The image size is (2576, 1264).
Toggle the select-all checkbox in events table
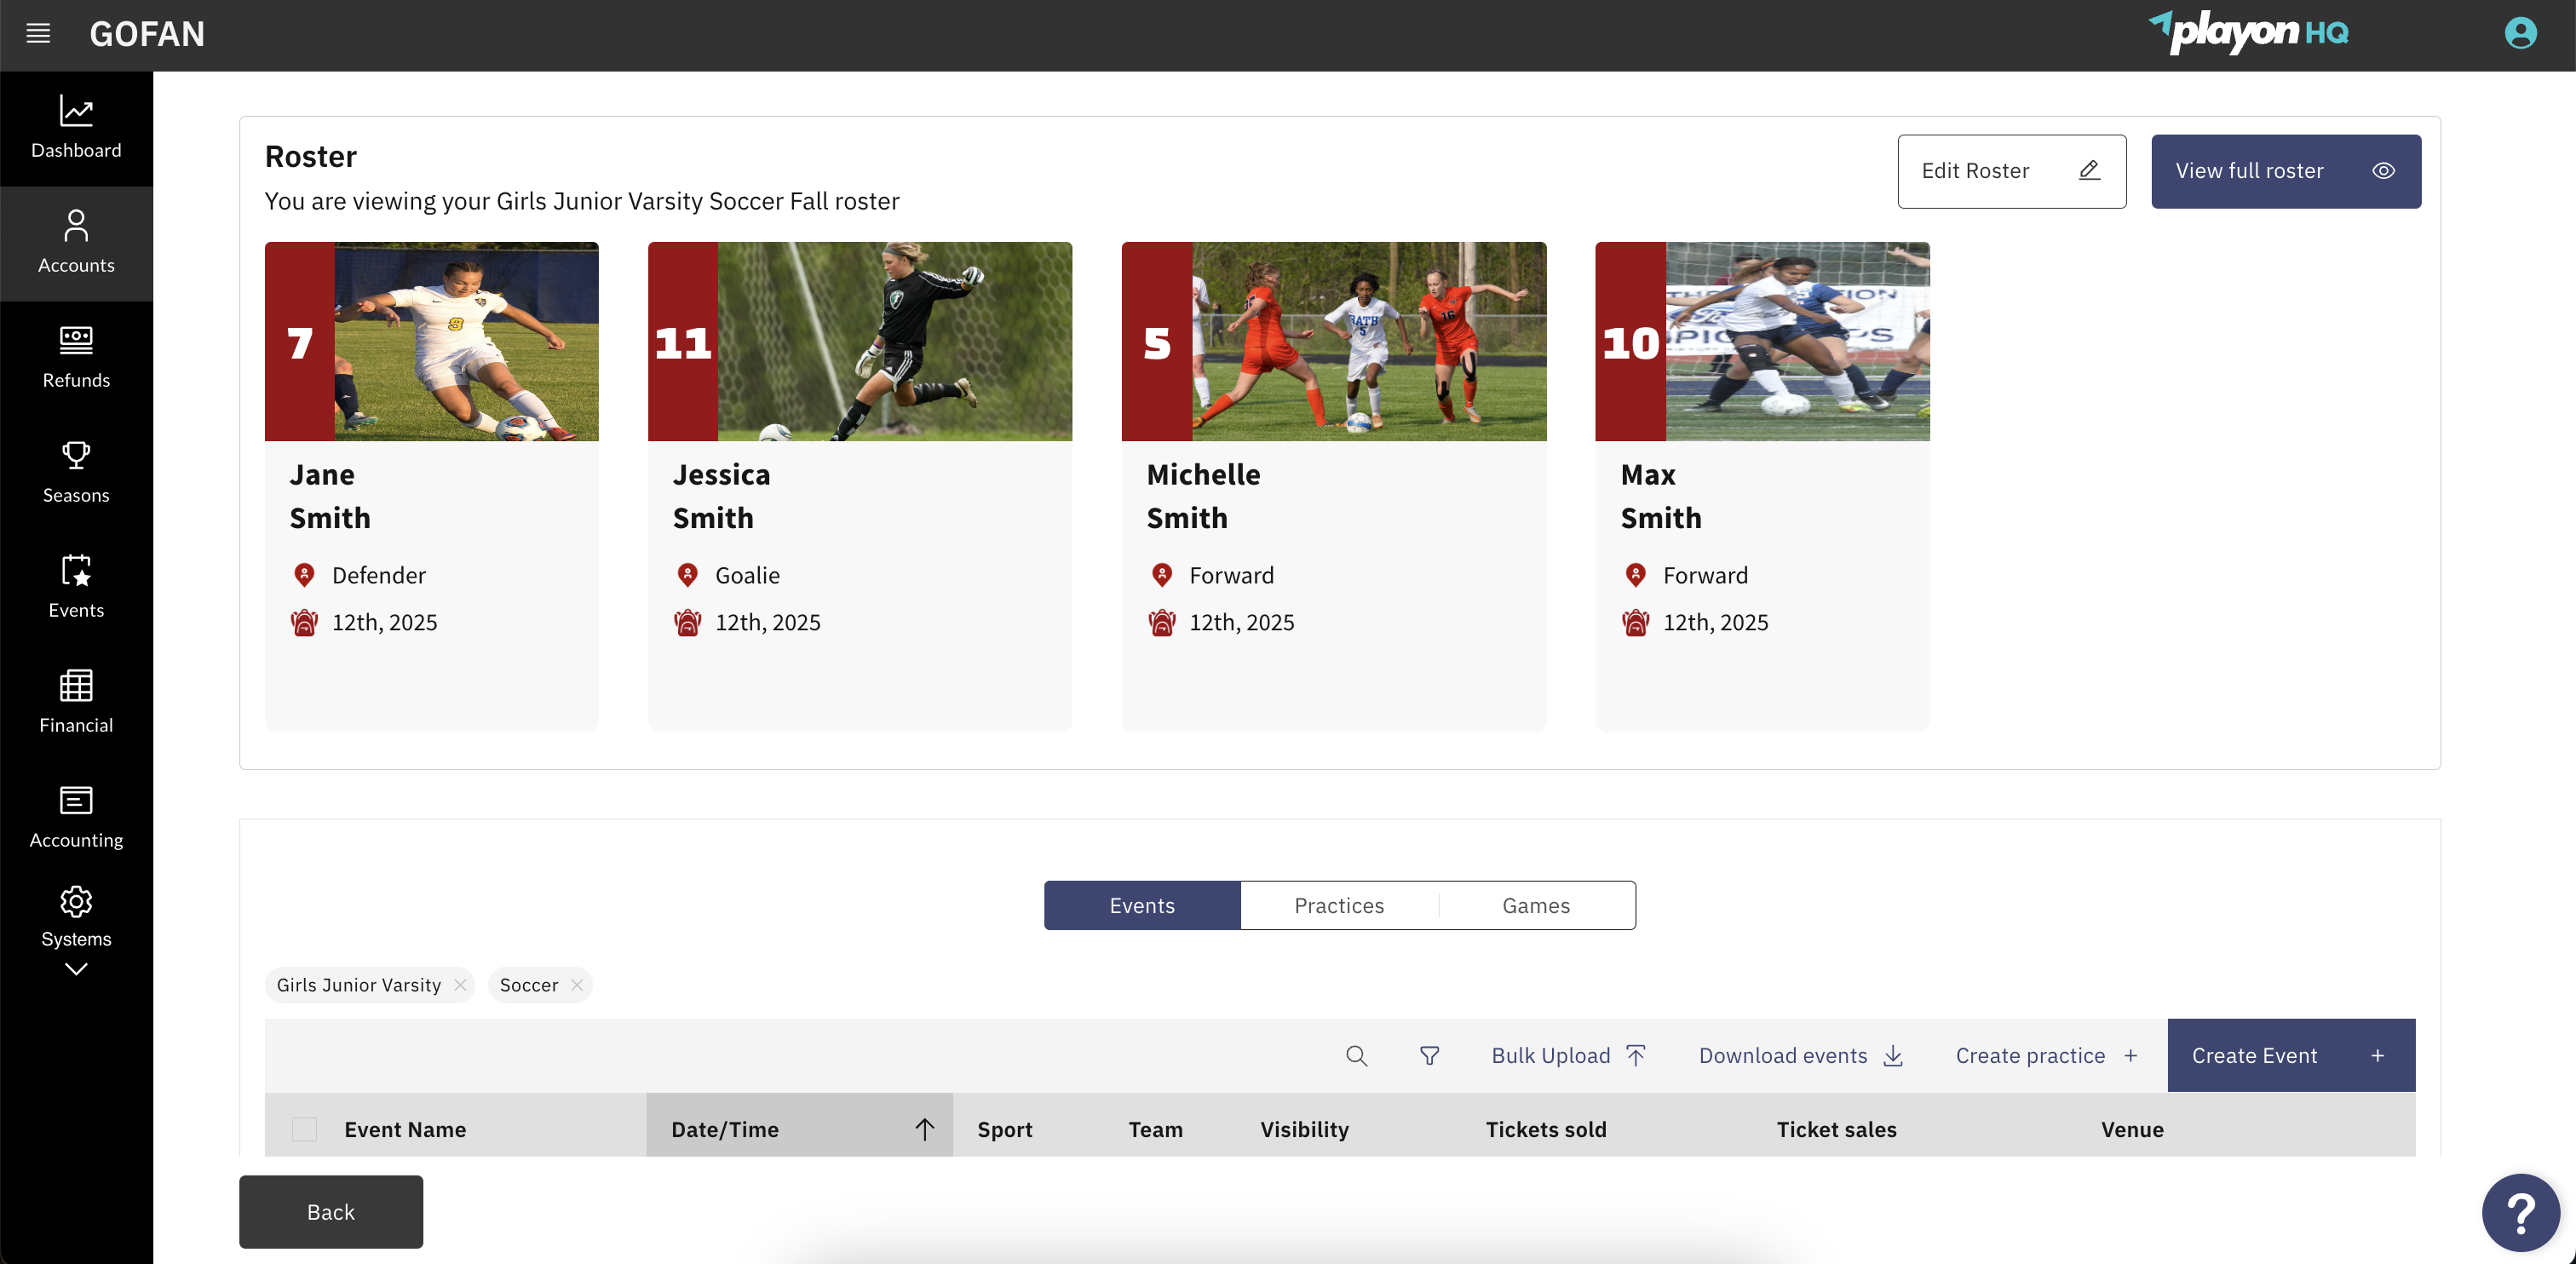[x=303, y=1128]
